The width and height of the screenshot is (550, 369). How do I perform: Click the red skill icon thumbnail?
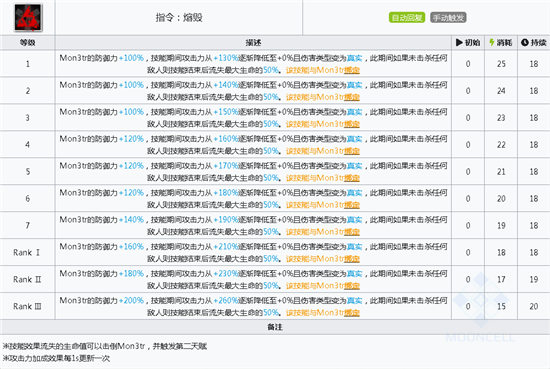click(x=28, y=17)
